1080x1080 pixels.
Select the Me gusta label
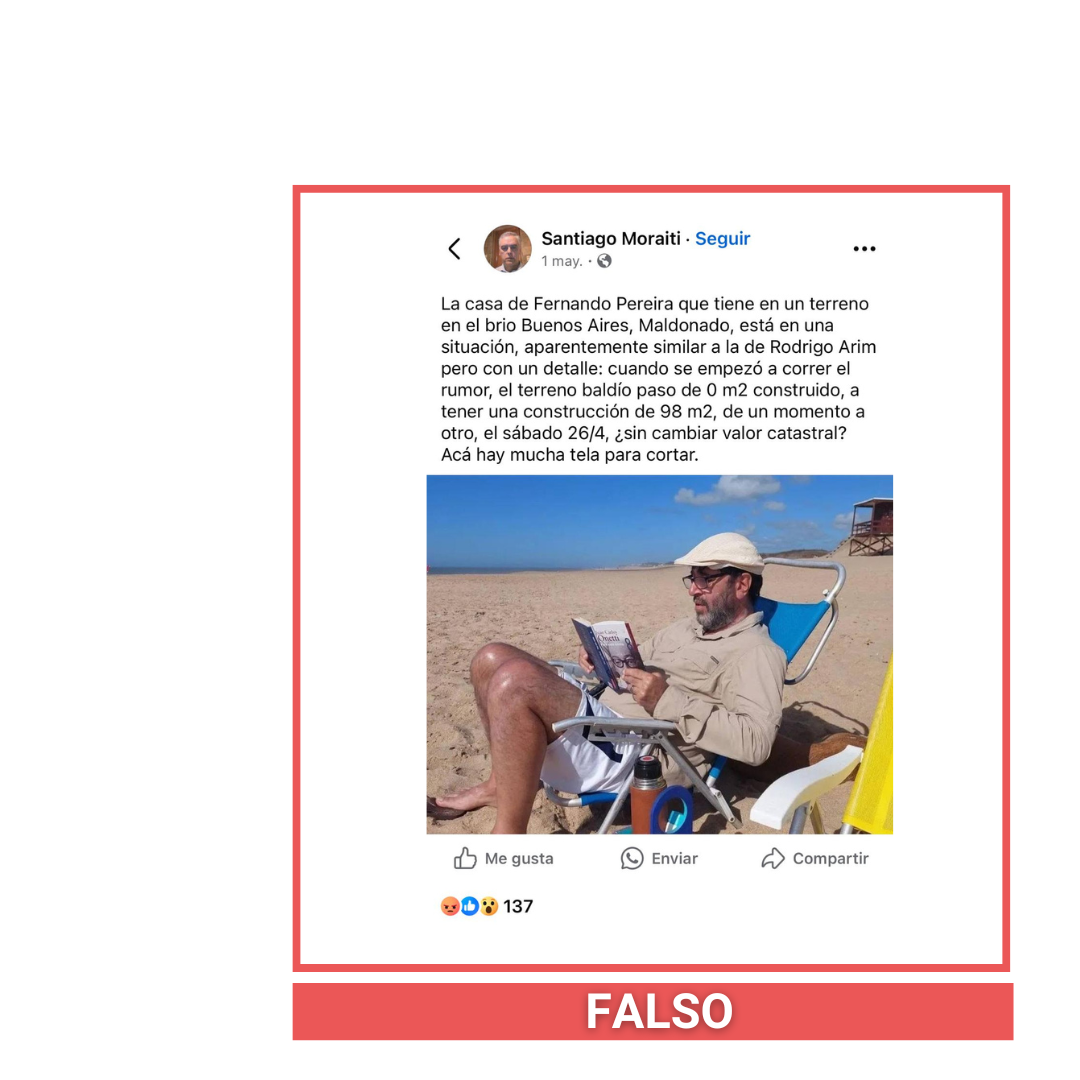click(519, 859)
